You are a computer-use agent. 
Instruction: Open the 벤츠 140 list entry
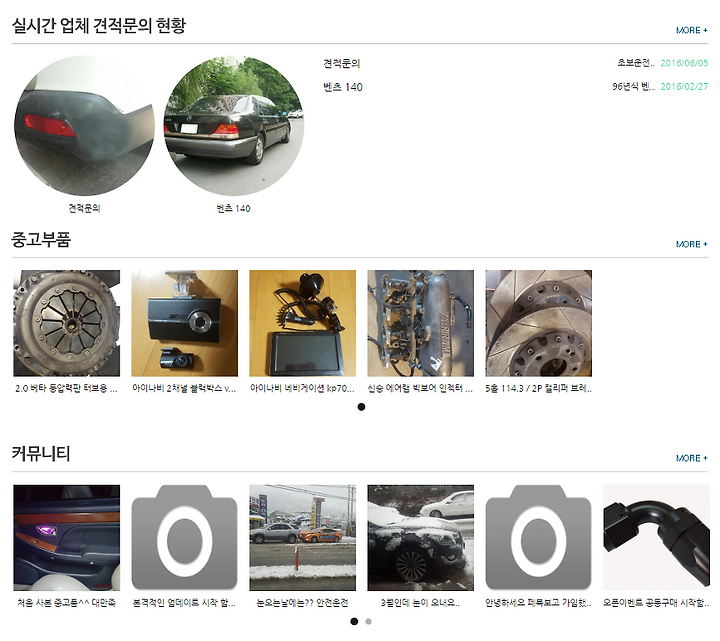tap(343, 87)
